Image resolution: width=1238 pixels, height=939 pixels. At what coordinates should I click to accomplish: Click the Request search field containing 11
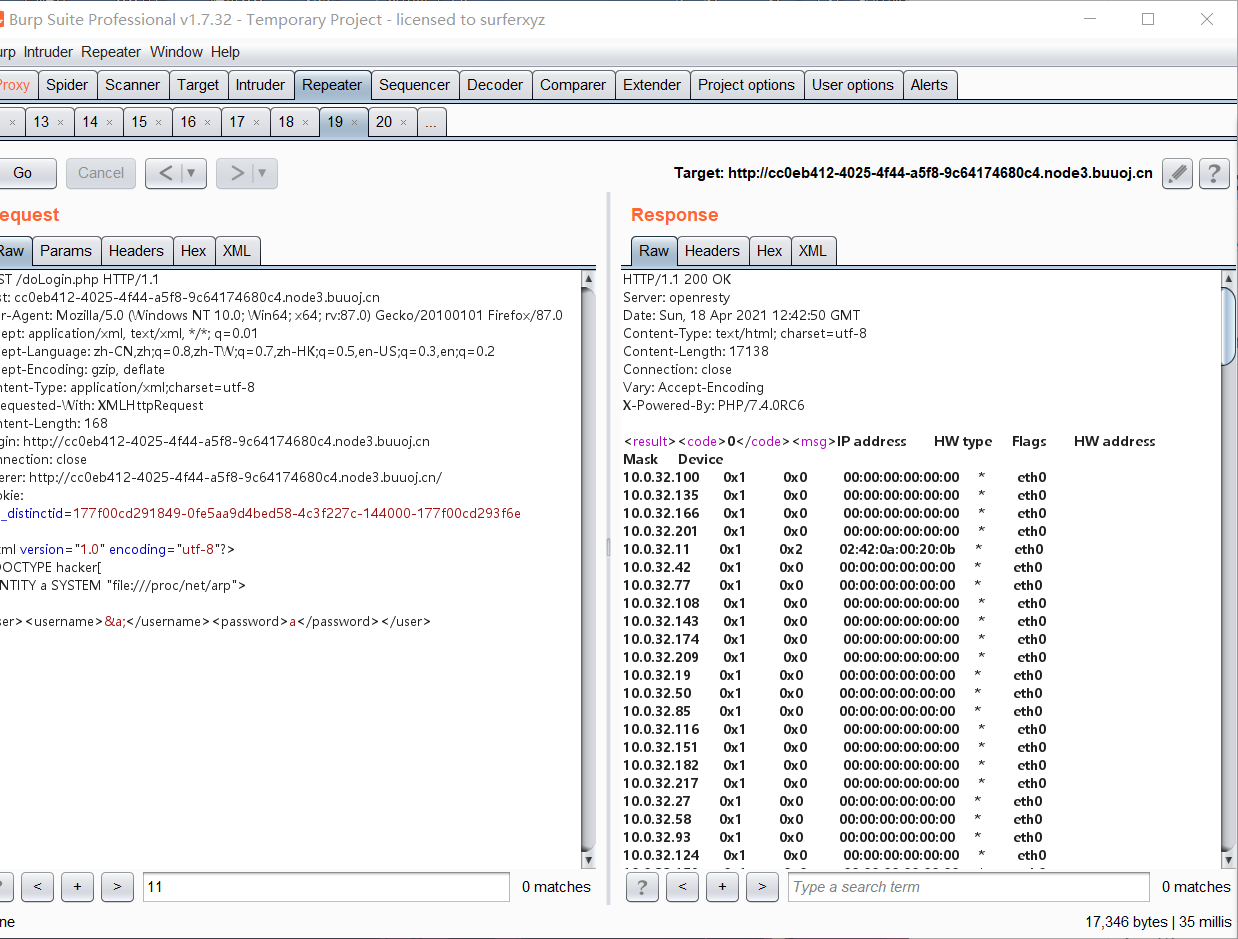tap(326, 886)
